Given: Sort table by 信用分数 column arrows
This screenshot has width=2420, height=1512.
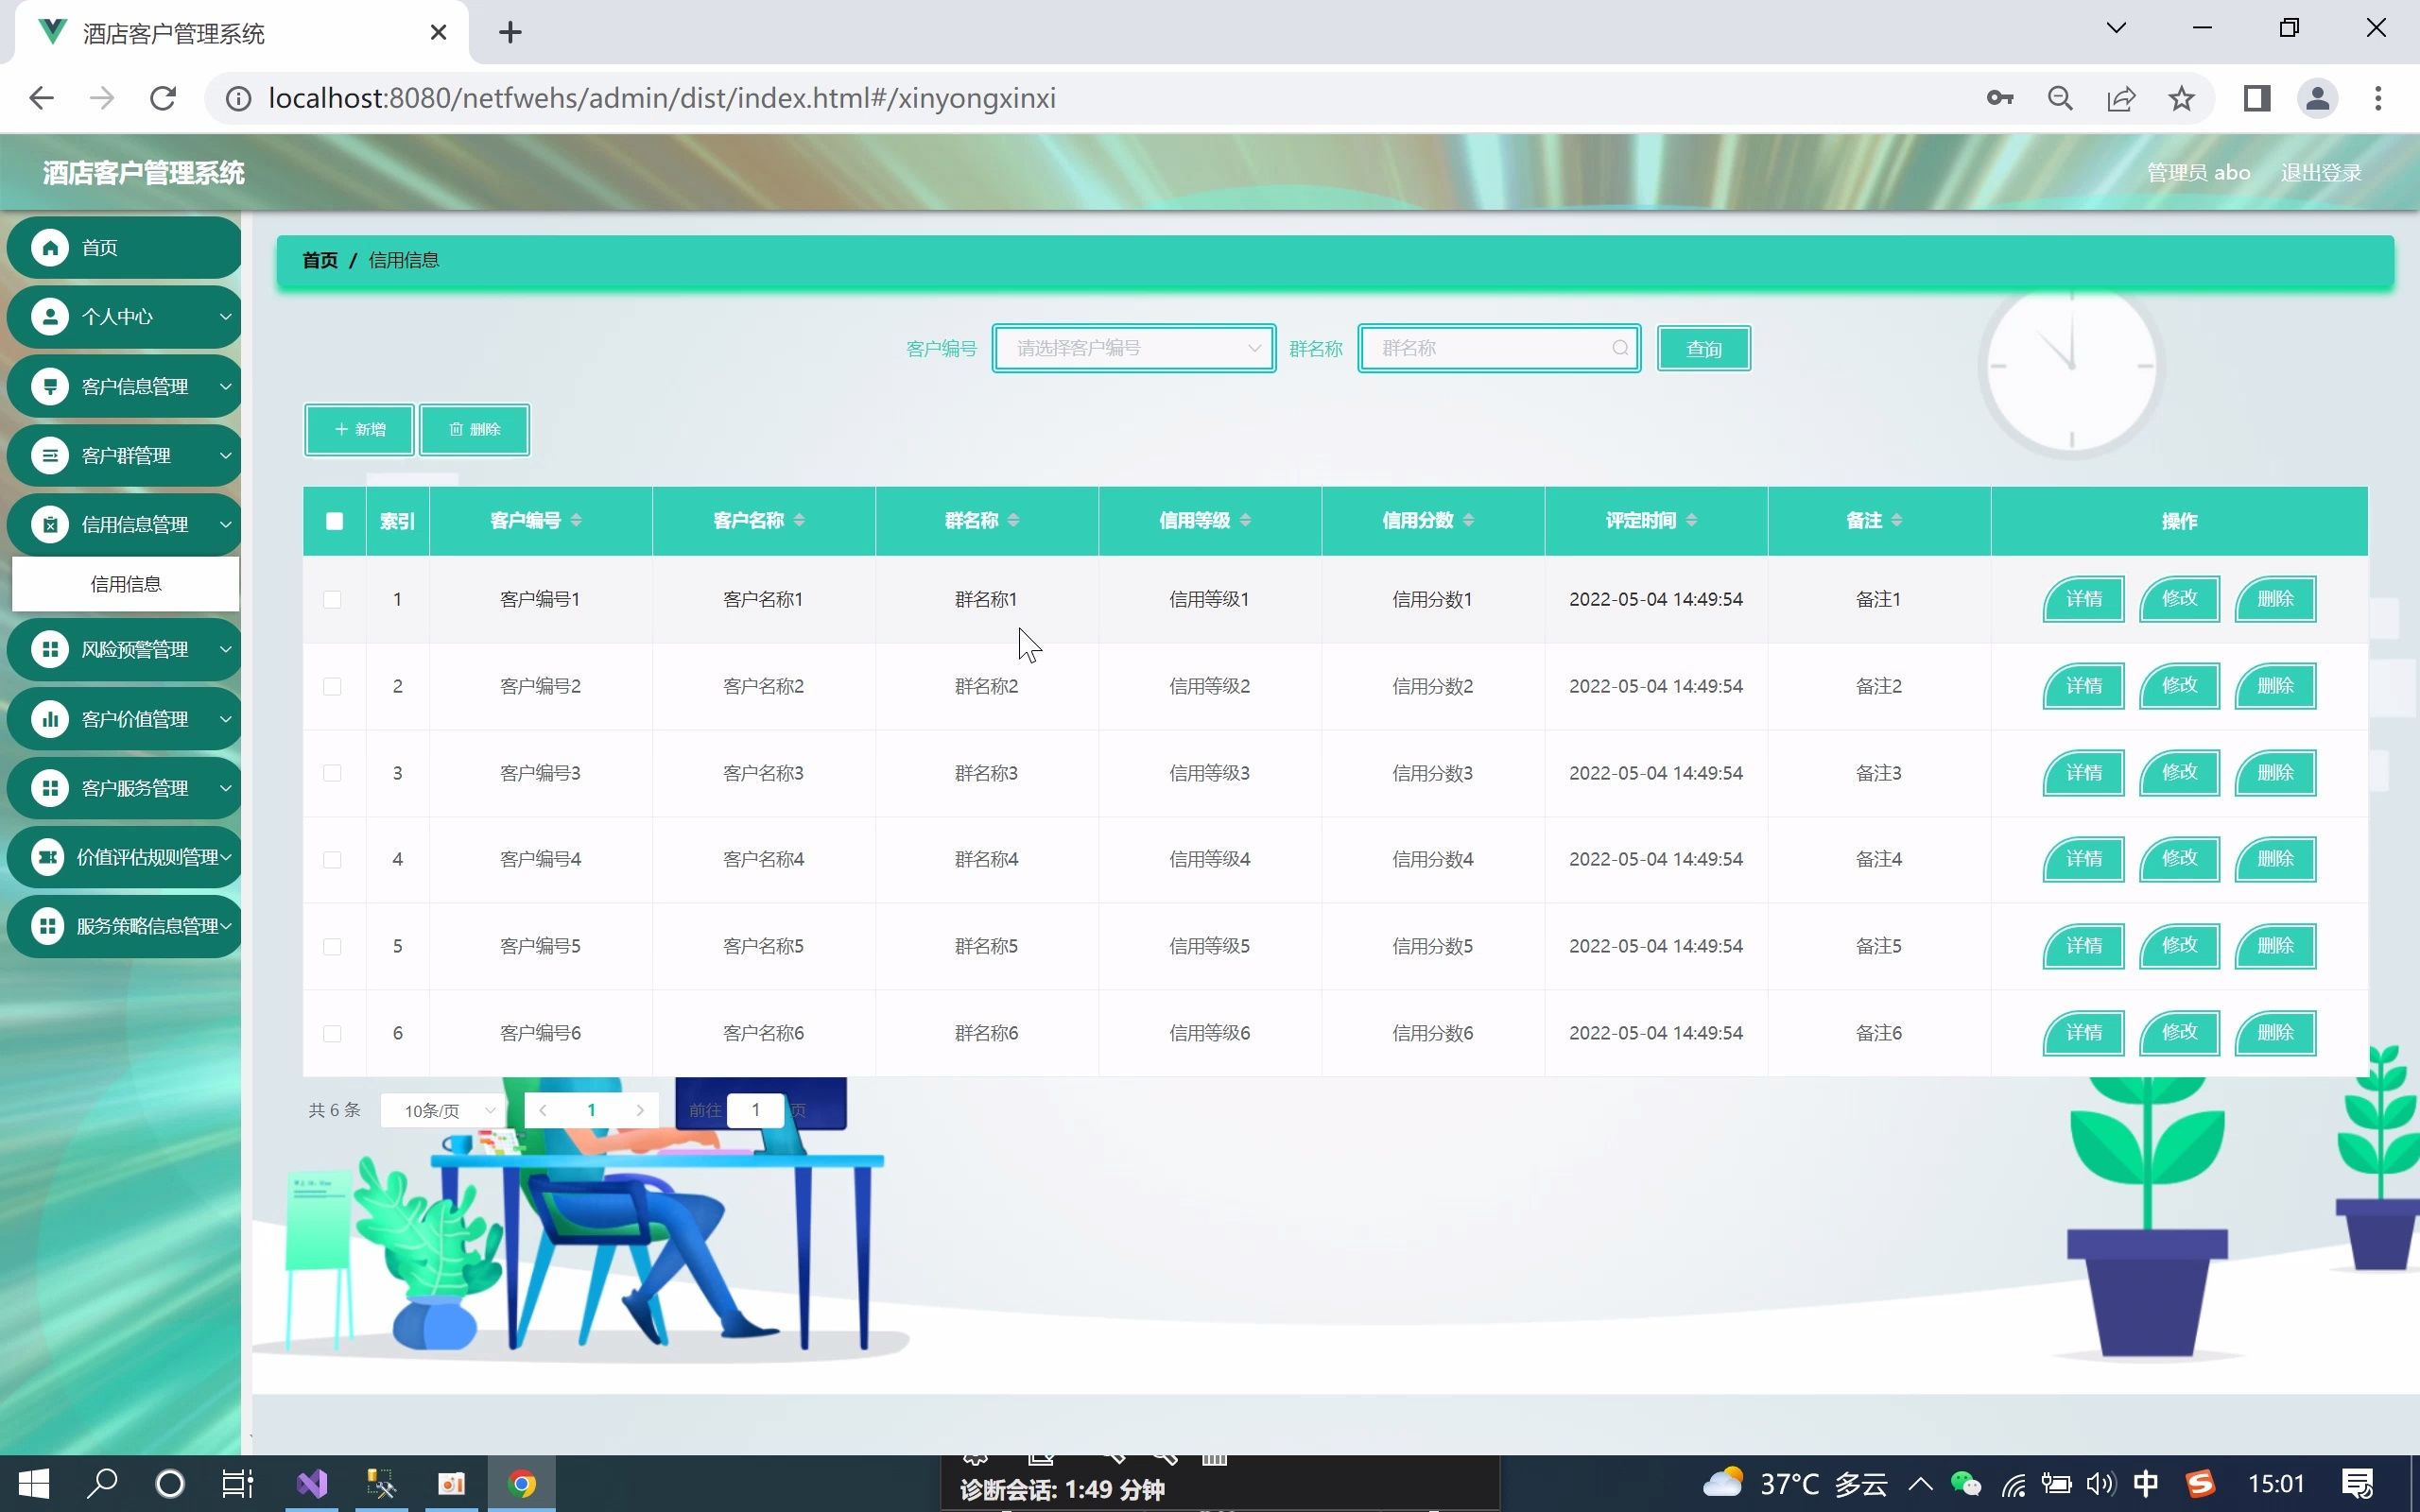Looking at the screenshot, I should click(1468, 519).
